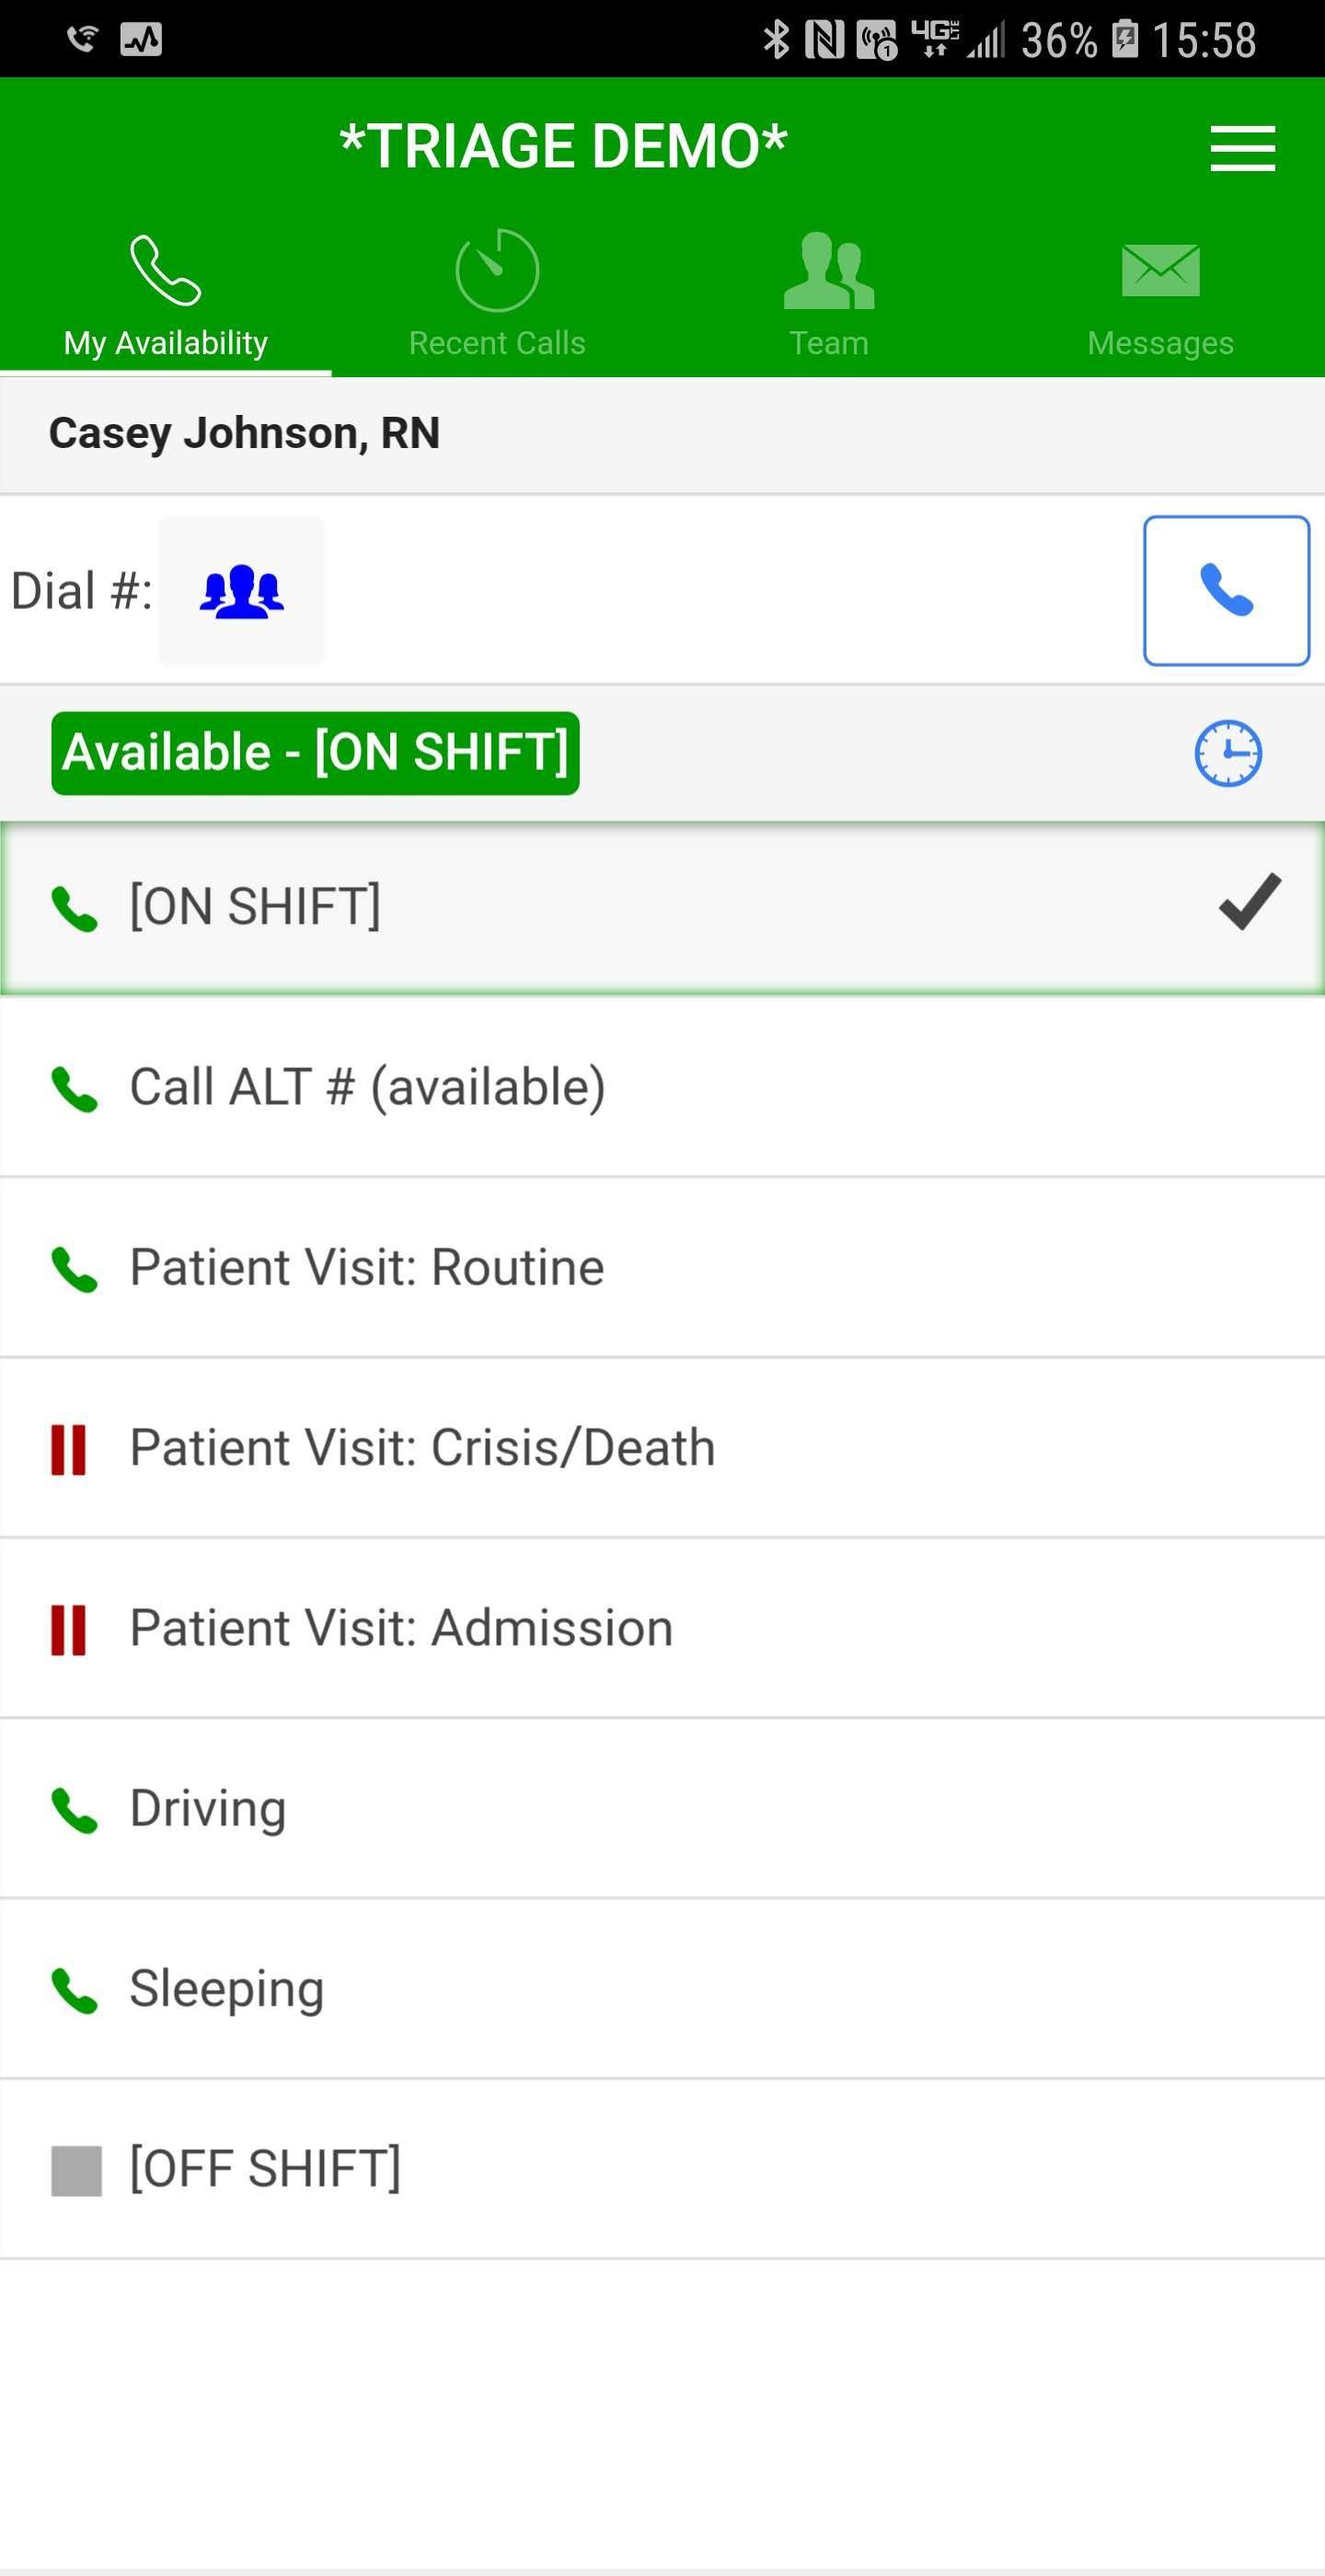
Task: Choose Patient Visit: Admission status
Action: tap(660, 1628)
